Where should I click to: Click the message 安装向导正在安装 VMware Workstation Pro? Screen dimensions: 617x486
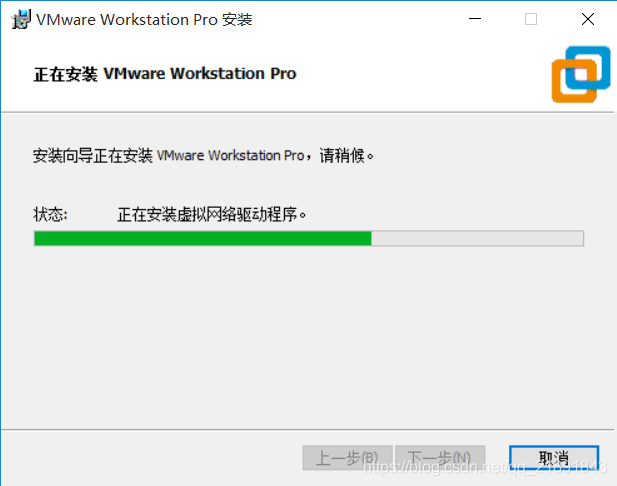tap(168, 155)
